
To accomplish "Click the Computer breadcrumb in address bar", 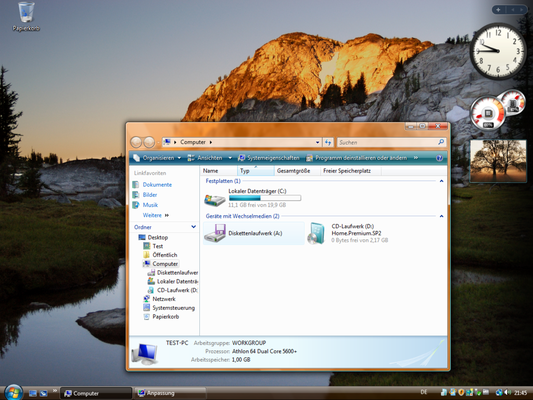I will [x=193, y=142].
